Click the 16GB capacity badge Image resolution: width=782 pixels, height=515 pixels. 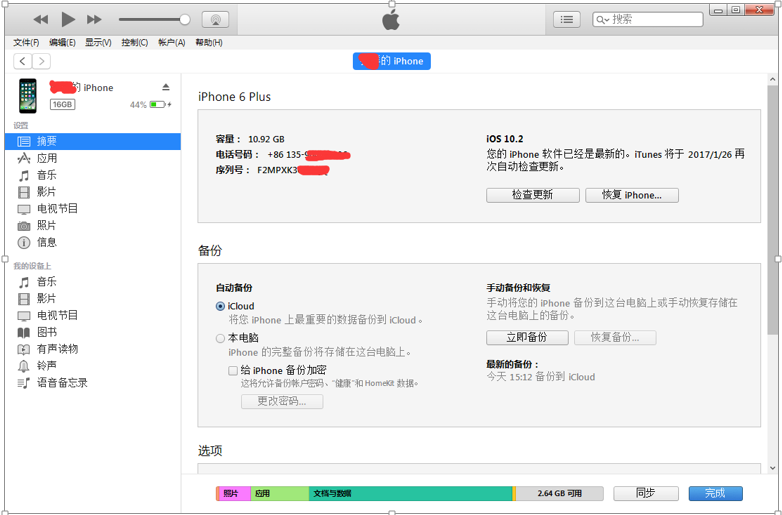(62, 105)
